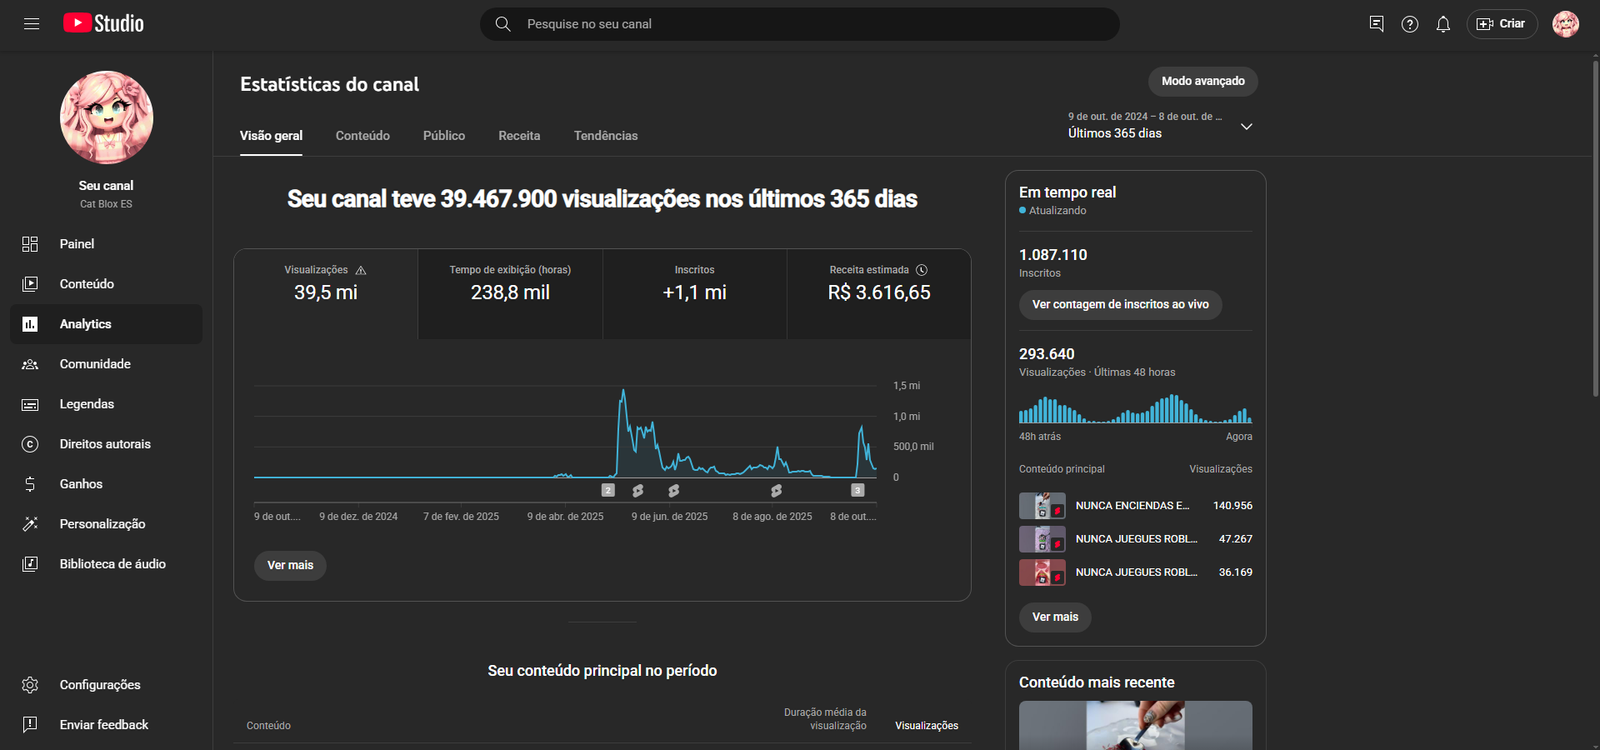Click the Atualizando status text

point(1057,211)
